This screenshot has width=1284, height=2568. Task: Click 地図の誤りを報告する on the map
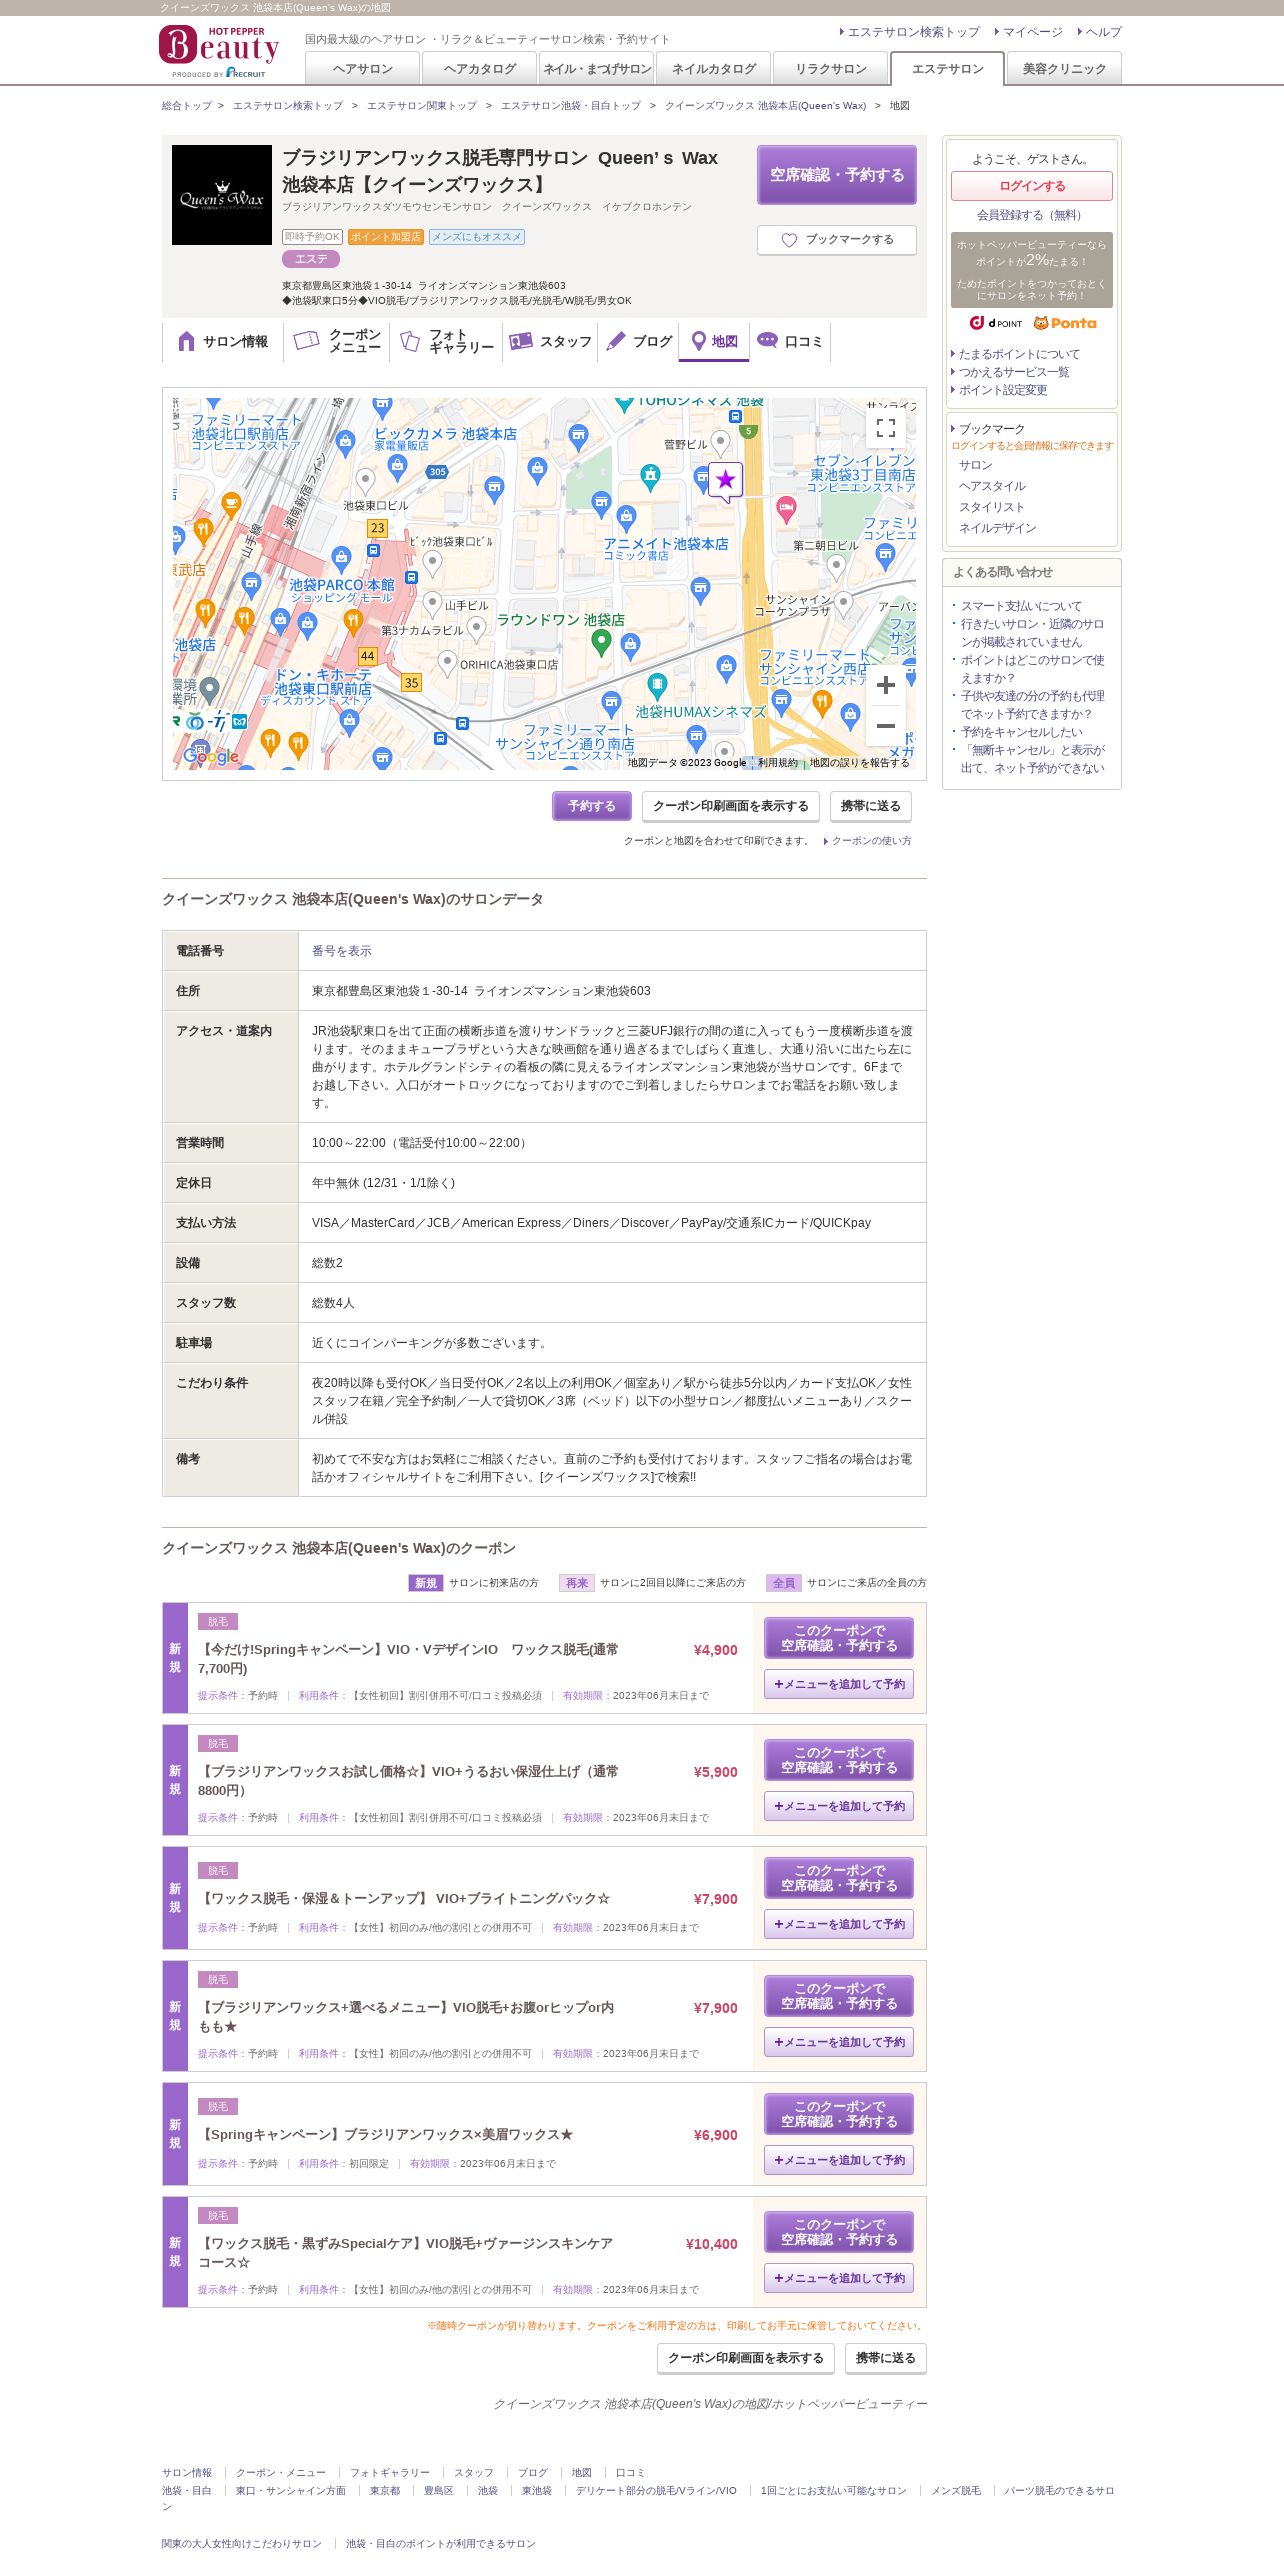(859, 763)
